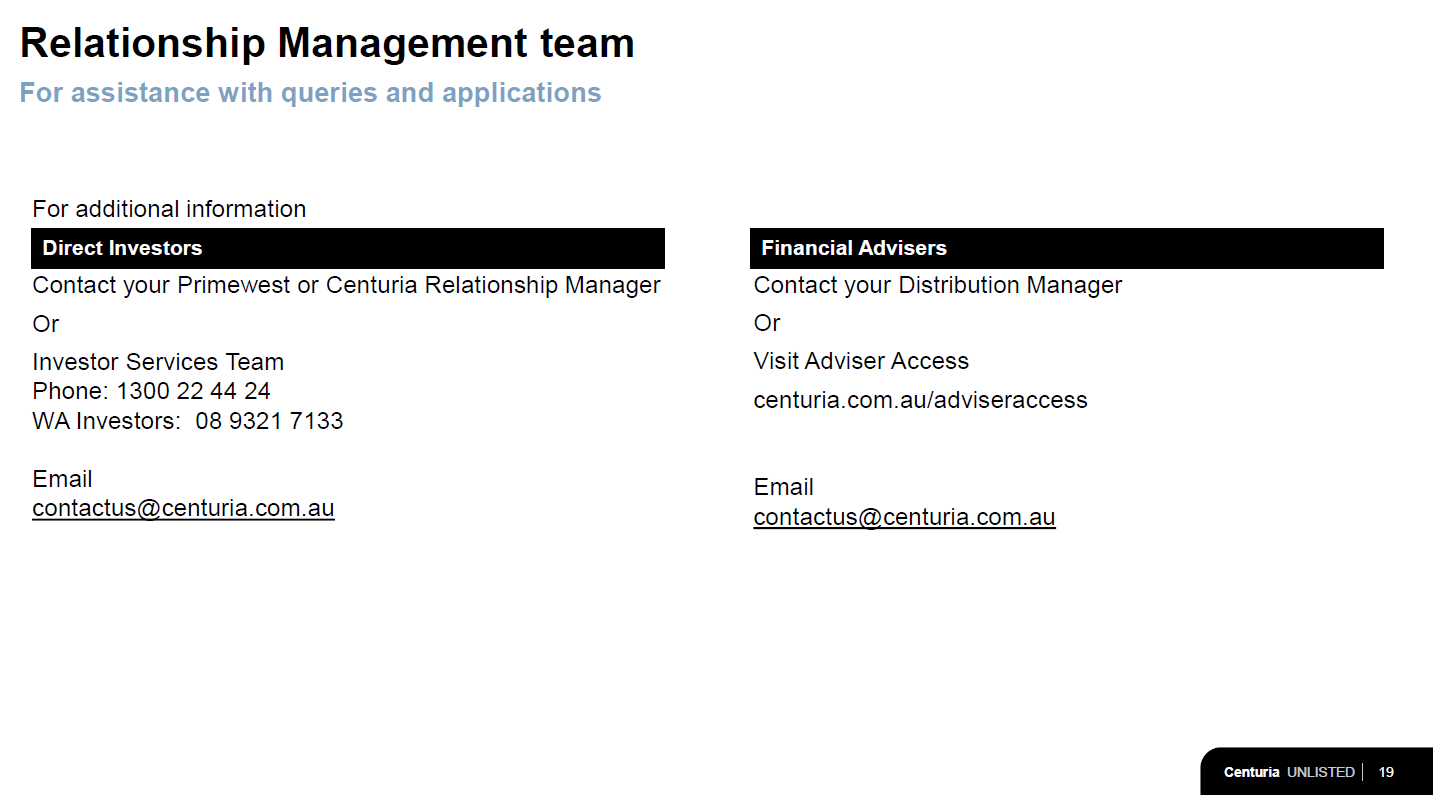Click the Centuria logo in the footer
Screen dimensions: 1433x795
[1251, 772]
